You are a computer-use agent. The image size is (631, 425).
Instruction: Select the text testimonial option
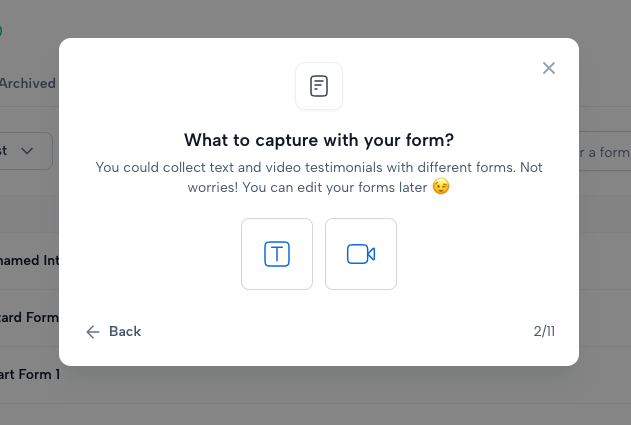277,254
